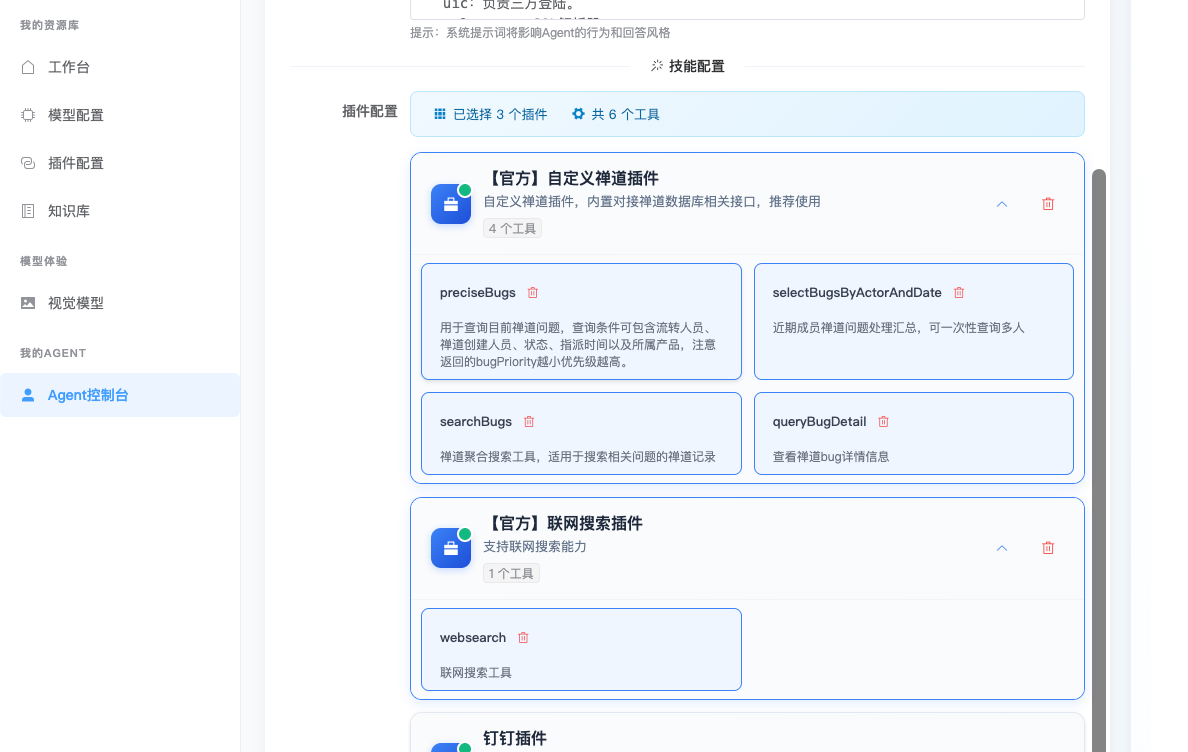Image resolution: width=1188 pixels, height=752 pixels.
Task: Delete the 【官方】自定义禅道插件 plugin
Action: 1048,204
